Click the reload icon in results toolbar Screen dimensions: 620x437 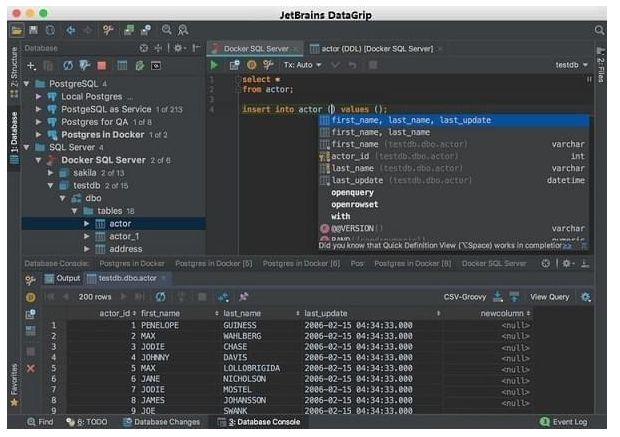[160, 297]
